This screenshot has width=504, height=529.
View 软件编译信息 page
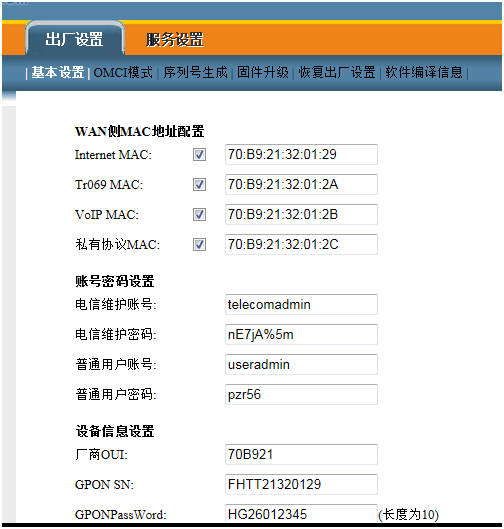point(424,72)
